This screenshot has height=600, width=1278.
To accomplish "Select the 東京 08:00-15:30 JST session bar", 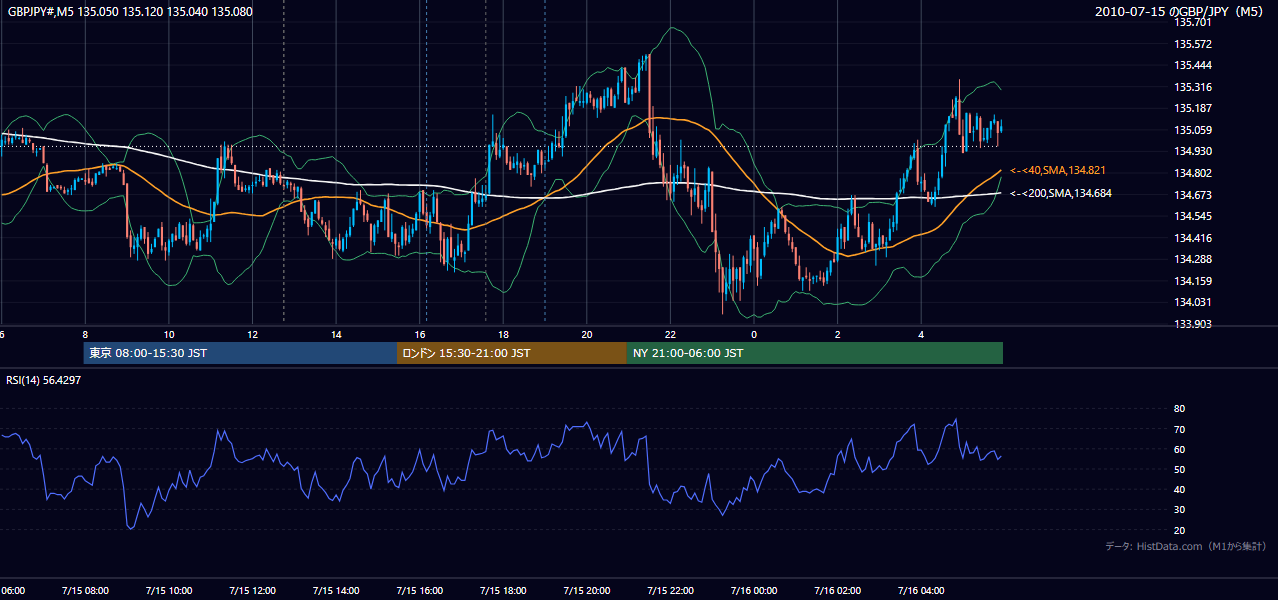I will pyautogui.click(x=240, y=353).
